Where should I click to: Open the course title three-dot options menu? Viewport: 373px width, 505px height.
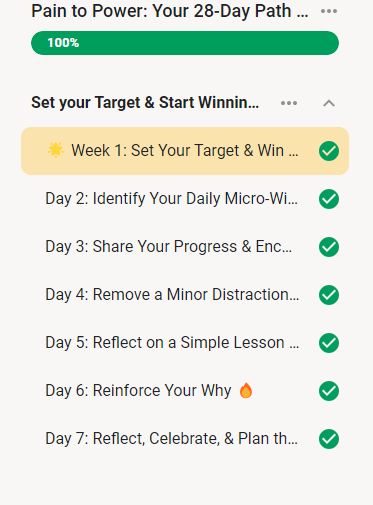(x=329, y=11)
